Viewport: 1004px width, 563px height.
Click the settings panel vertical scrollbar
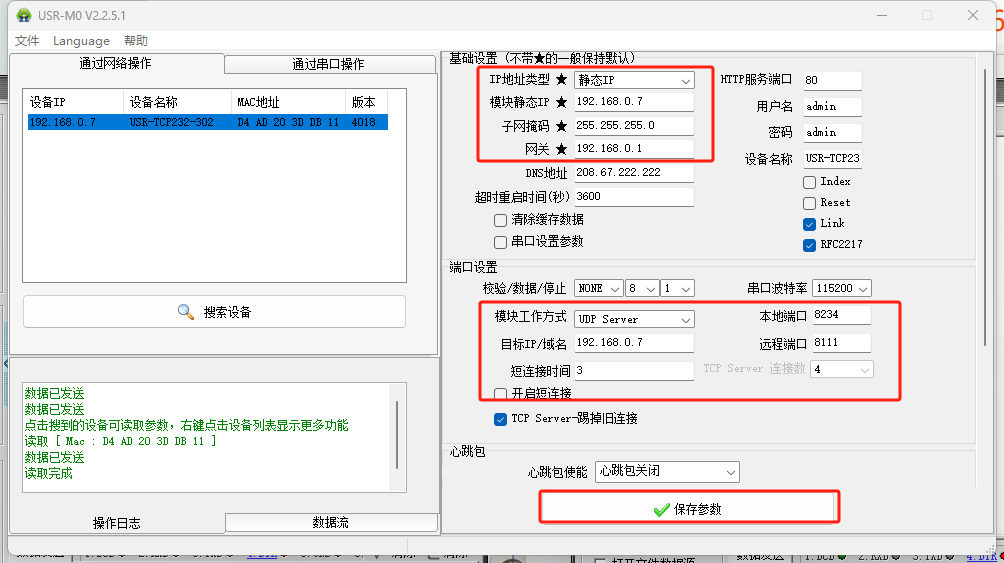[985, 208]
